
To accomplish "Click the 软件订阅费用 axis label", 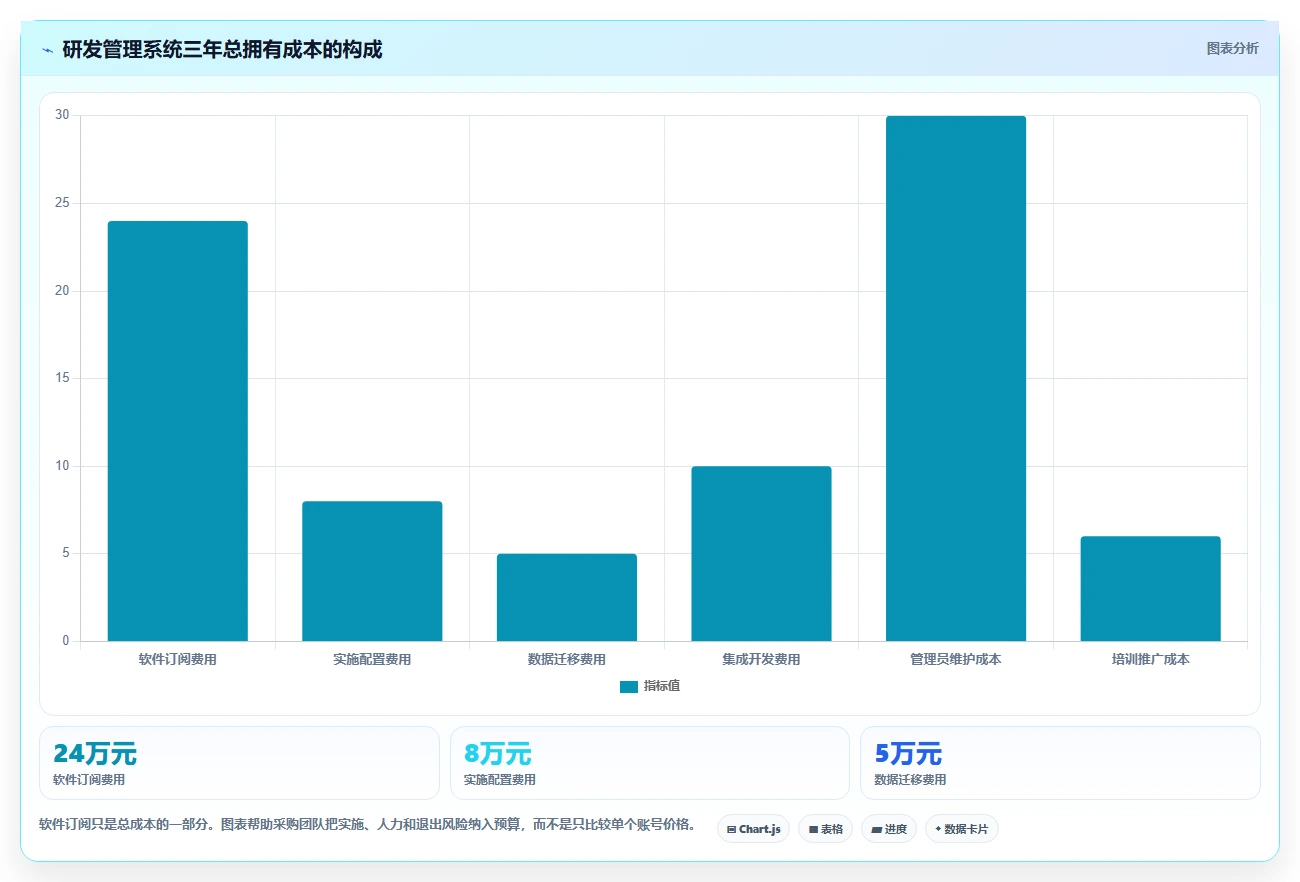I will pos(178,660).
